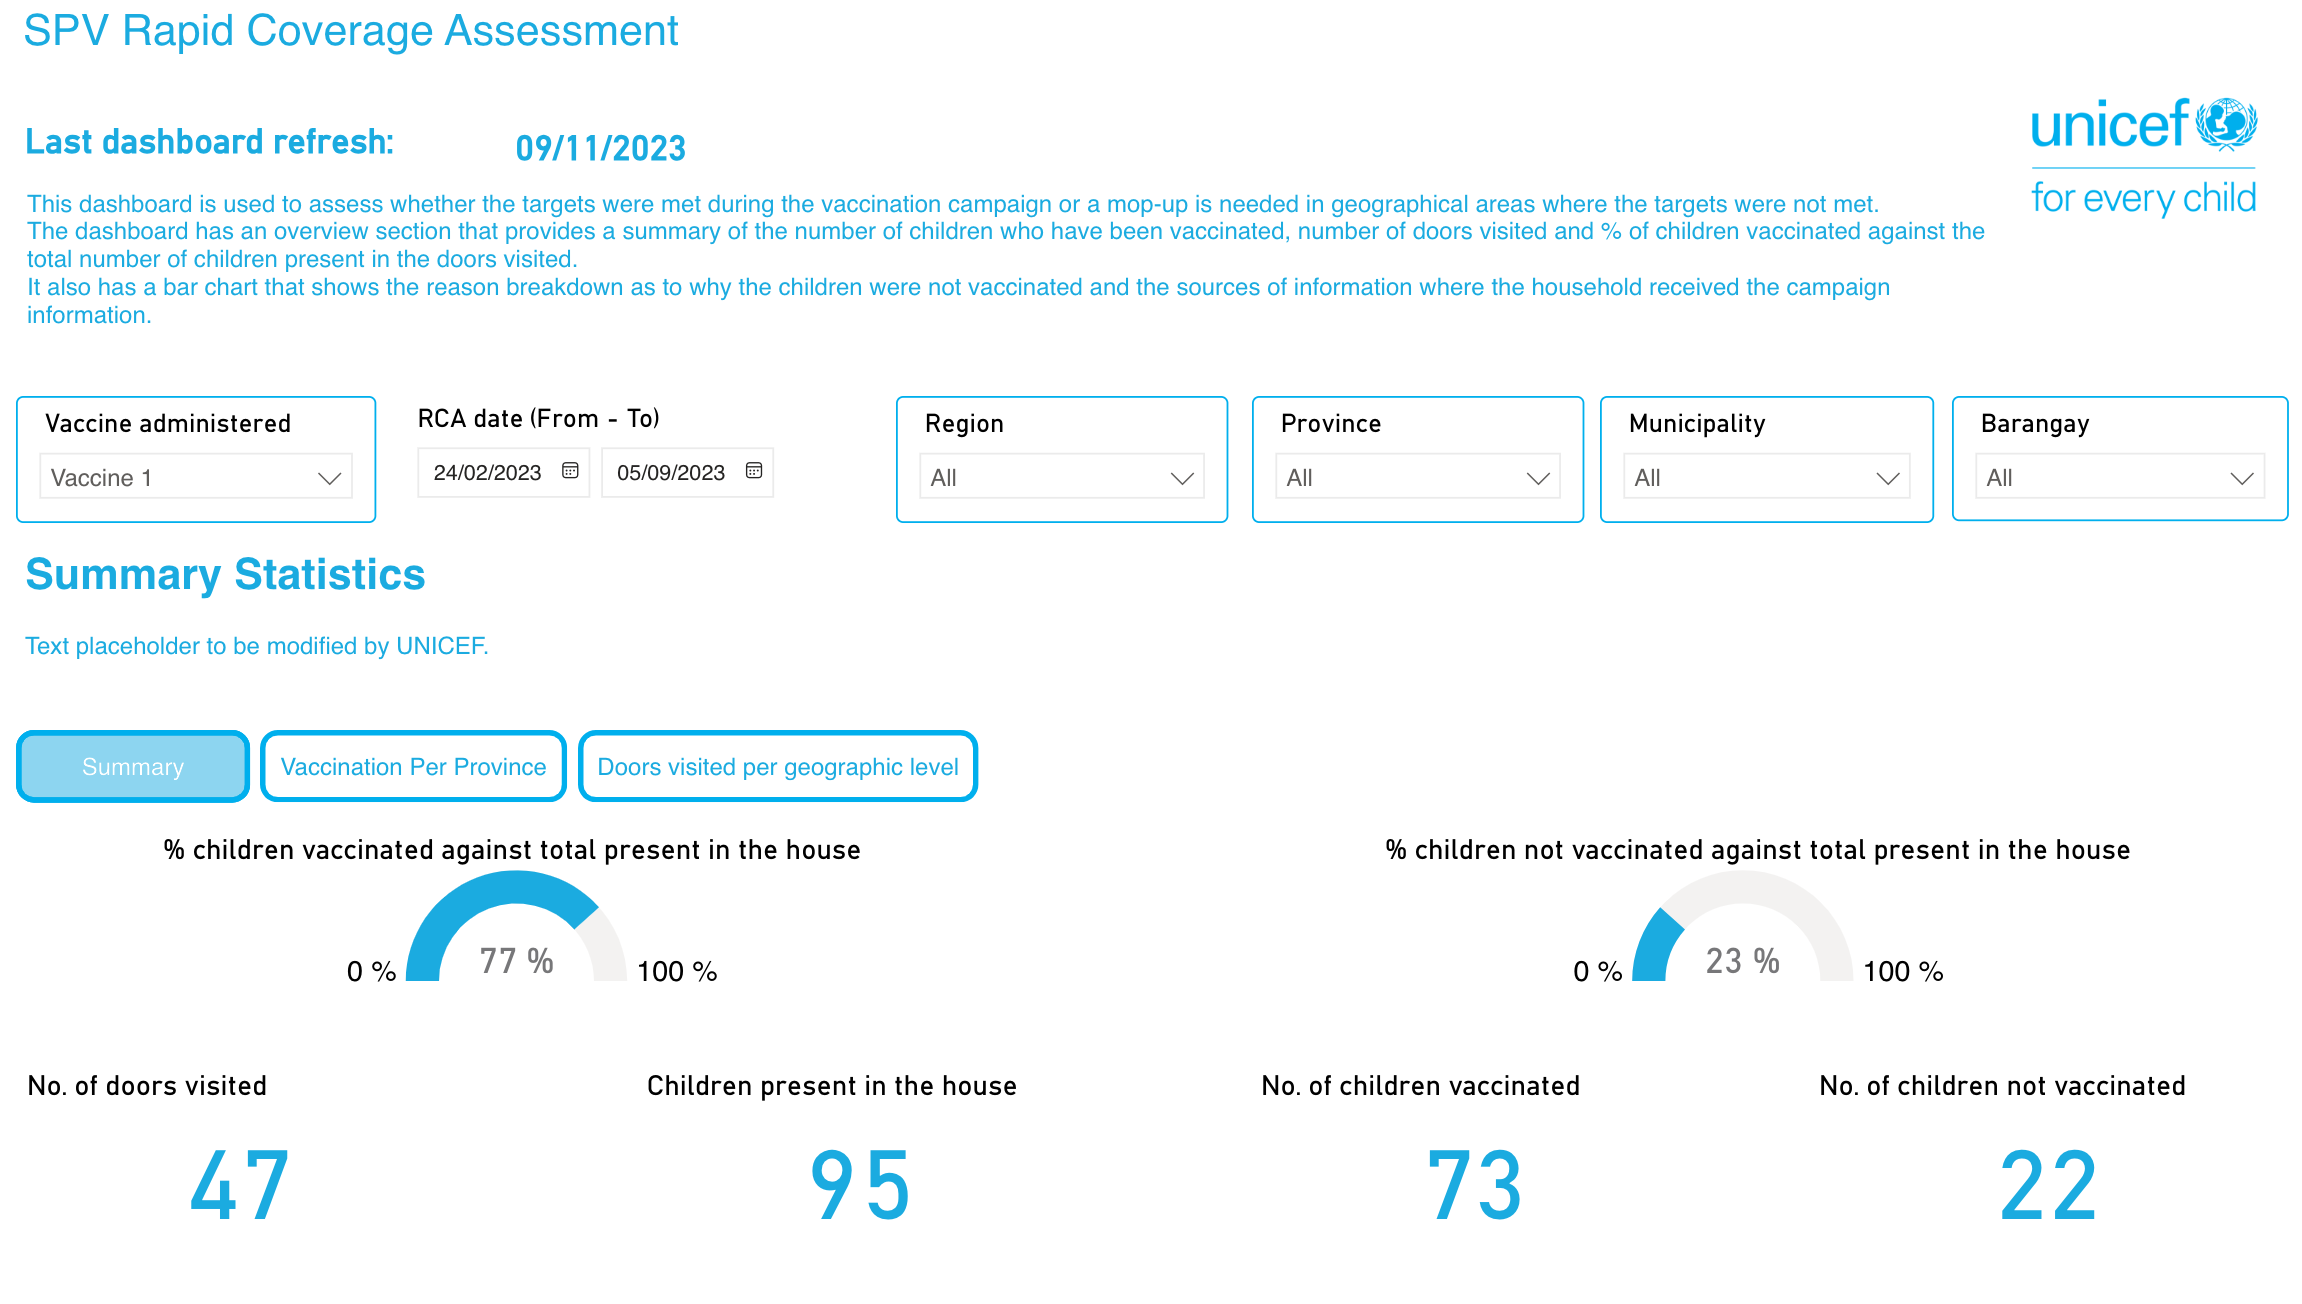The height and width of the screenshot is (1304, 2302).
Task: Click the From date field 24/02/2023
Action: (504, 472)
